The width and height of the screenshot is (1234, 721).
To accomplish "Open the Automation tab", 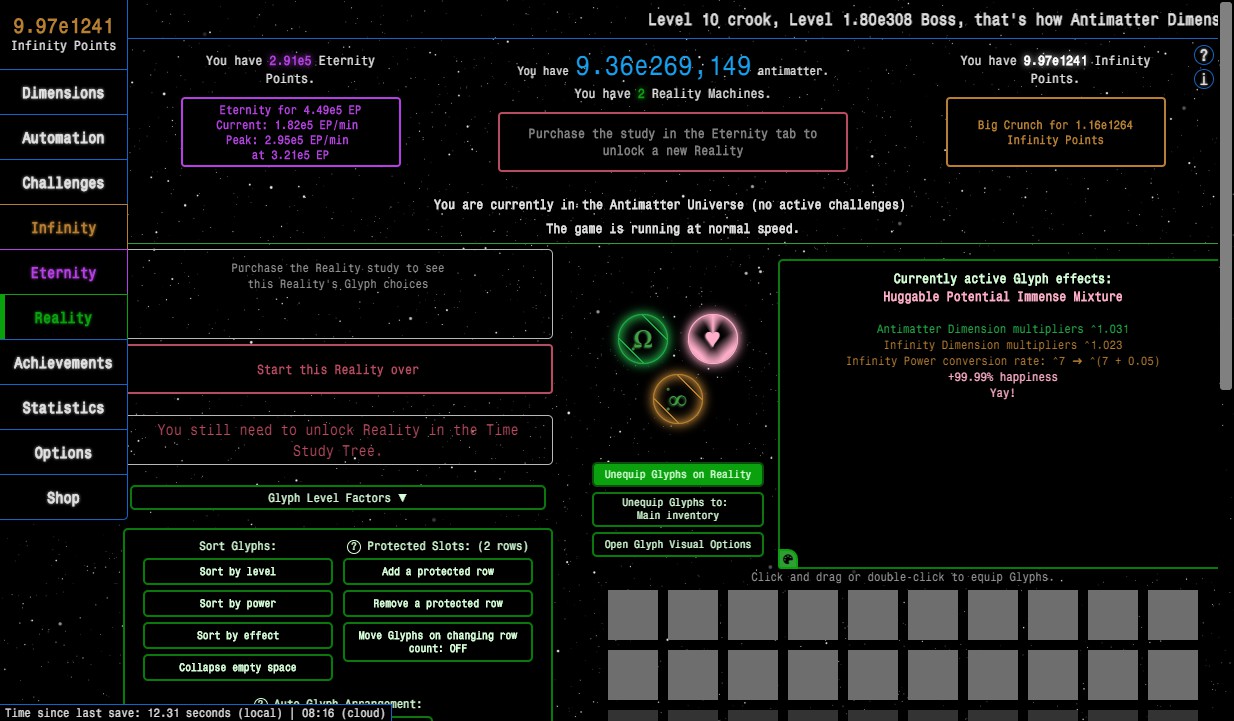I will pyautogui.click(x=63, y=138).
